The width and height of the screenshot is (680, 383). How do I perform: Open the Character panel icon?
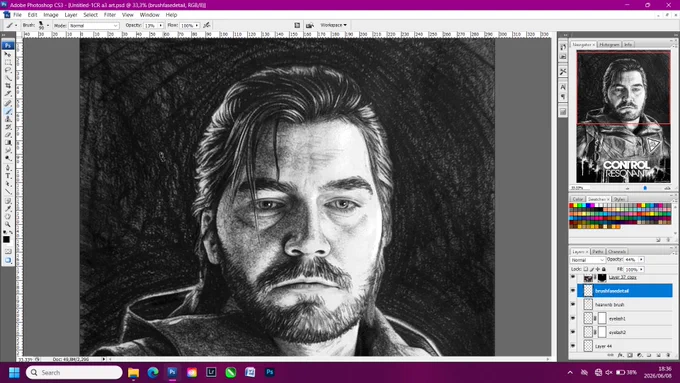(563, 87)
